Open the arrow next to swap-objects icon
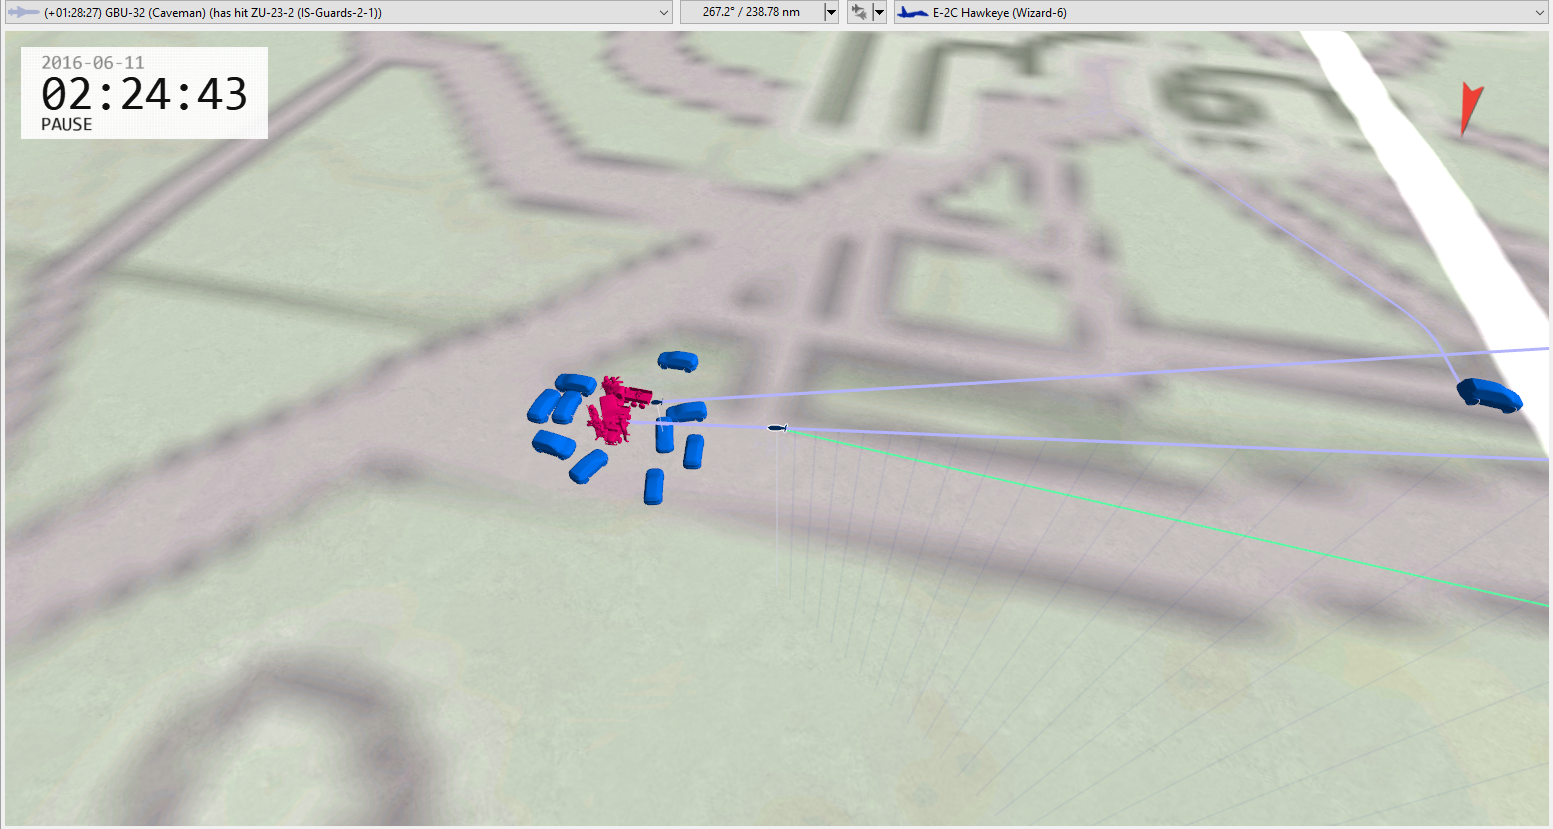Screen dimensions: 1553x829 pos(879,13)
